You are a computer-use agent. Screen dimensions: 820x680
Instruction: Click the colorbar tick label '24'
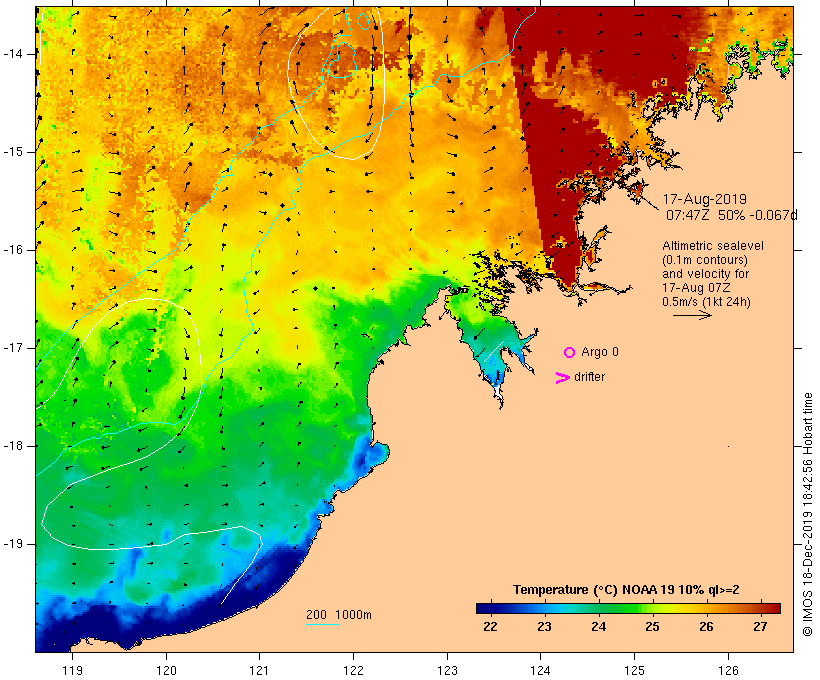click(599, 627)
